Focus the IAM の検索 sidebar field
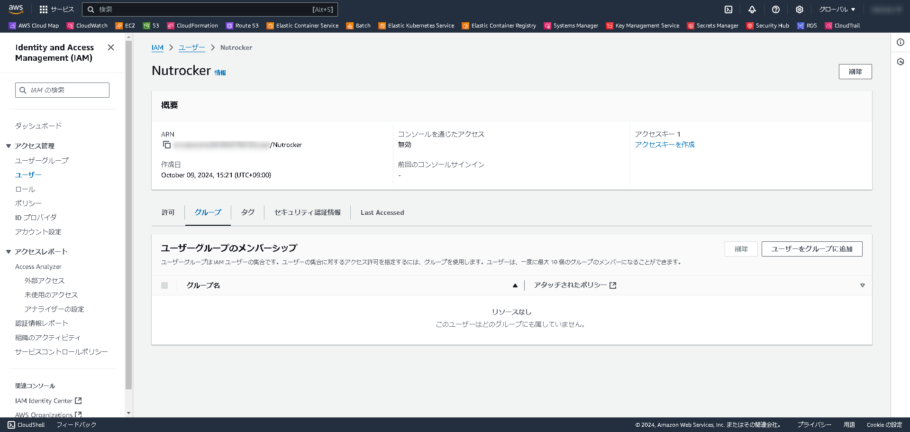910x432 pixels. point(62,90)
